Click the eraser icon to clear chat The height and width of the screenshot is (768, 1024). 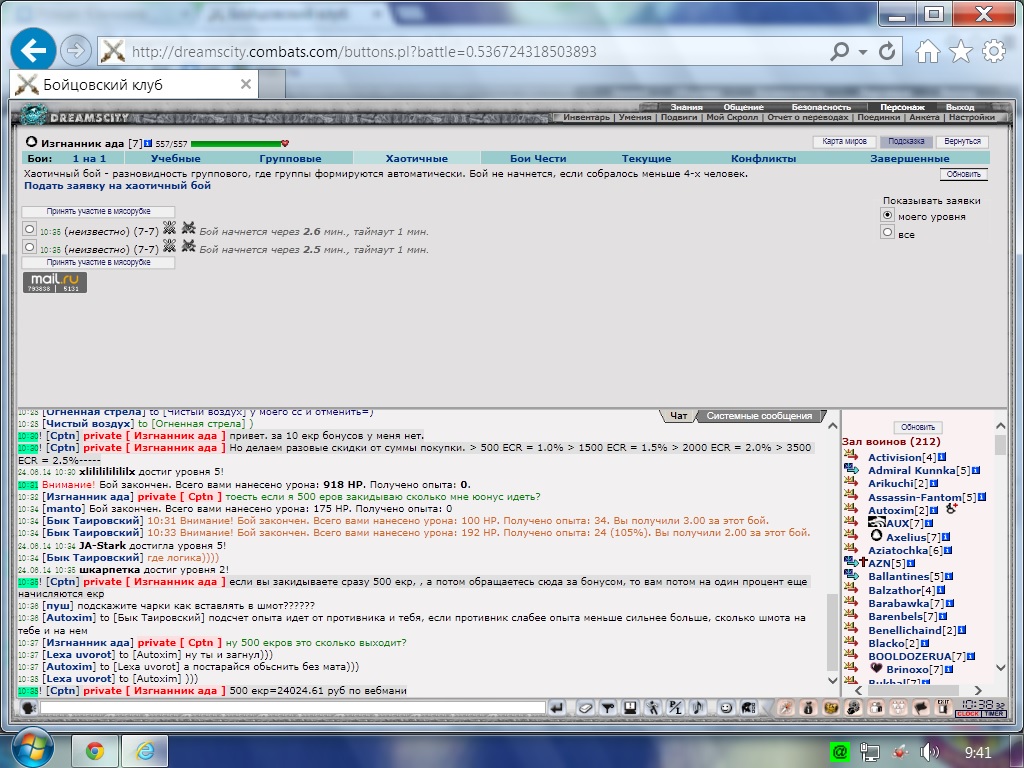click(x=586, y=708)
